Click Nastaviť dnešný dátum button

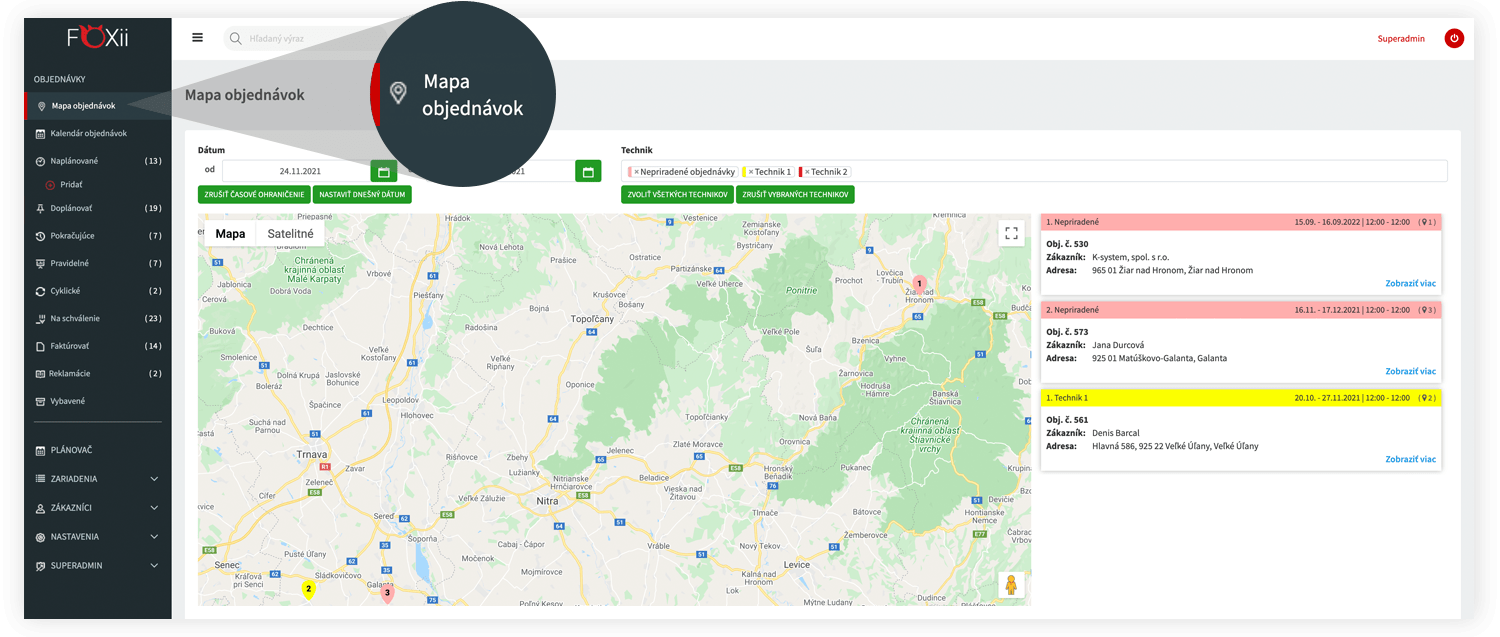[x=362, y=195]
